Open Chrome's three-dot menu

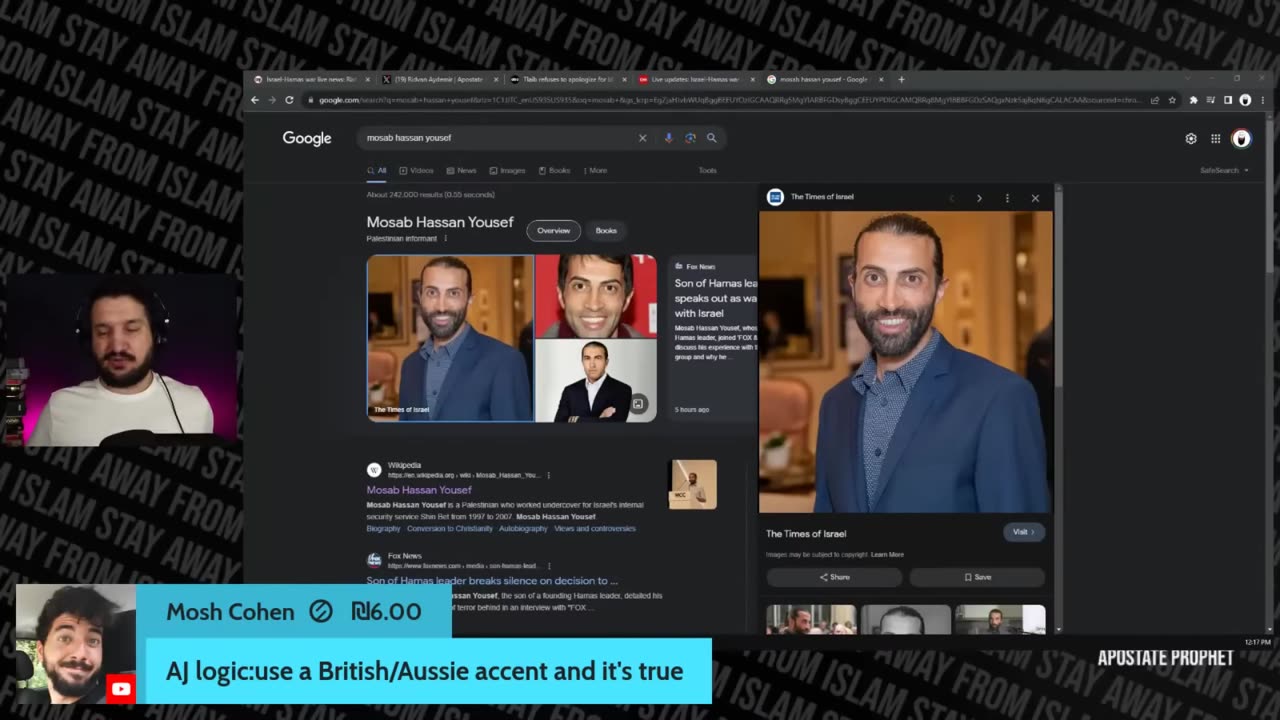pyautogui.click(x=1262, y=100)
